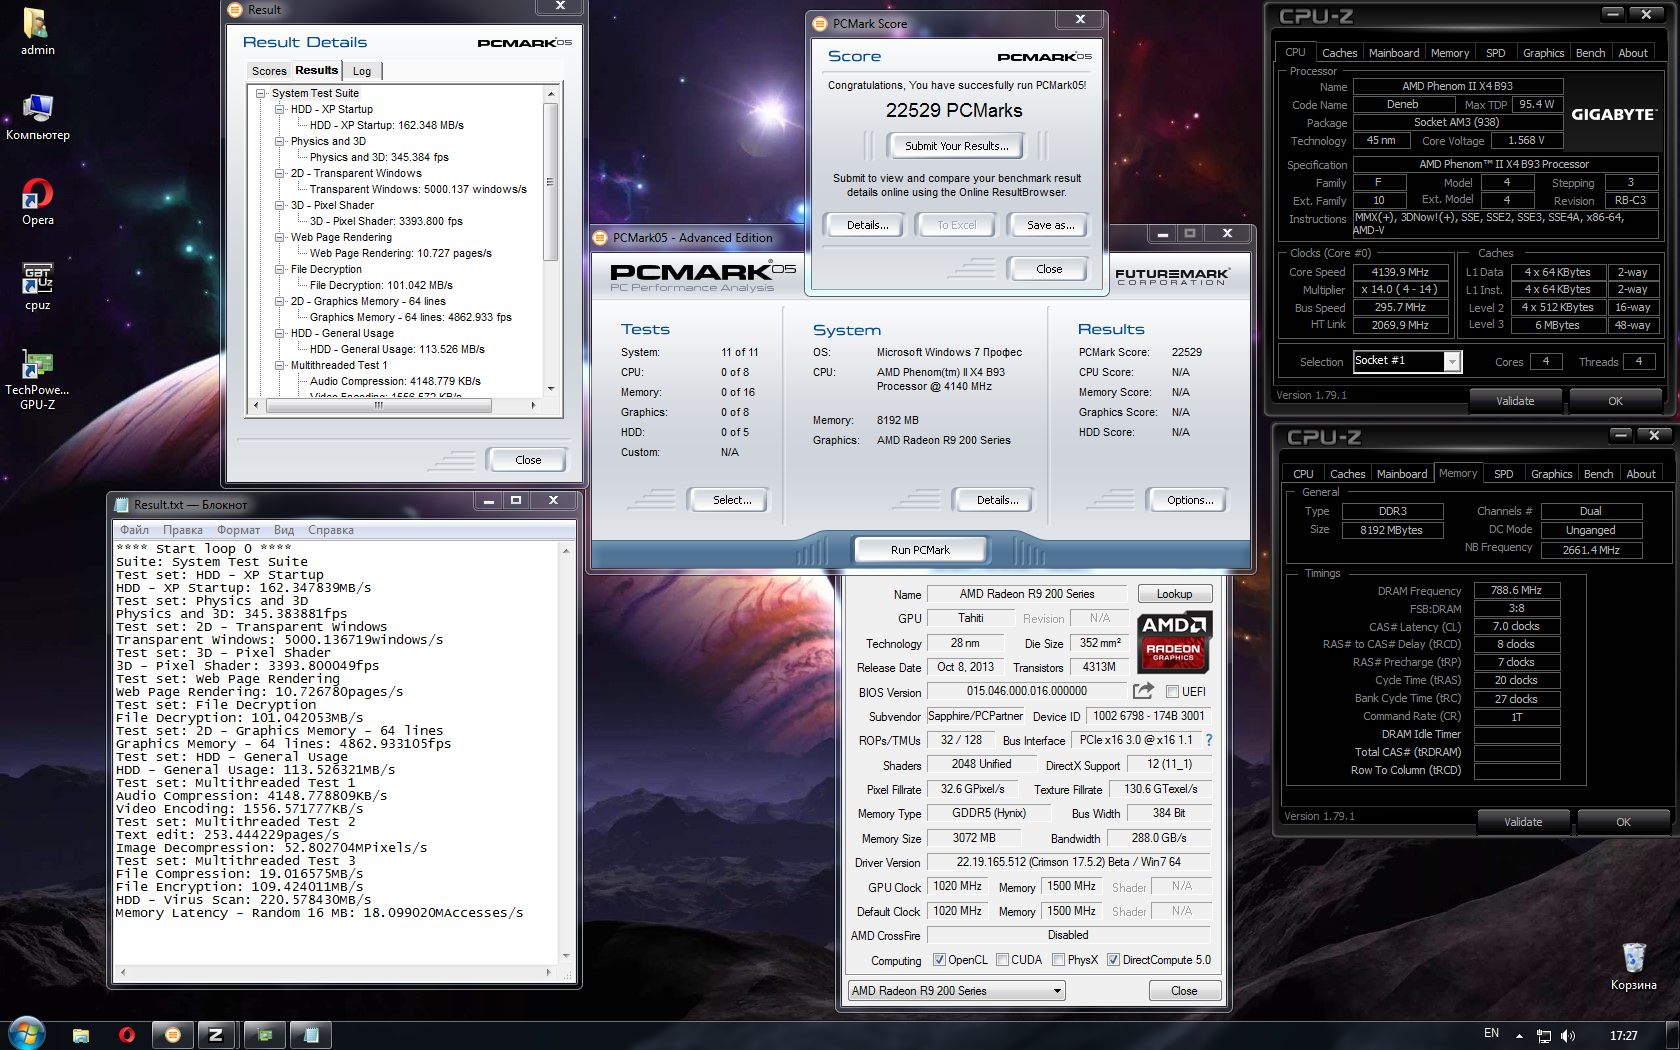Open the Корзина recycle bin icon
Screen dimensions: 1680x1050
click(x=1633, y=966)
